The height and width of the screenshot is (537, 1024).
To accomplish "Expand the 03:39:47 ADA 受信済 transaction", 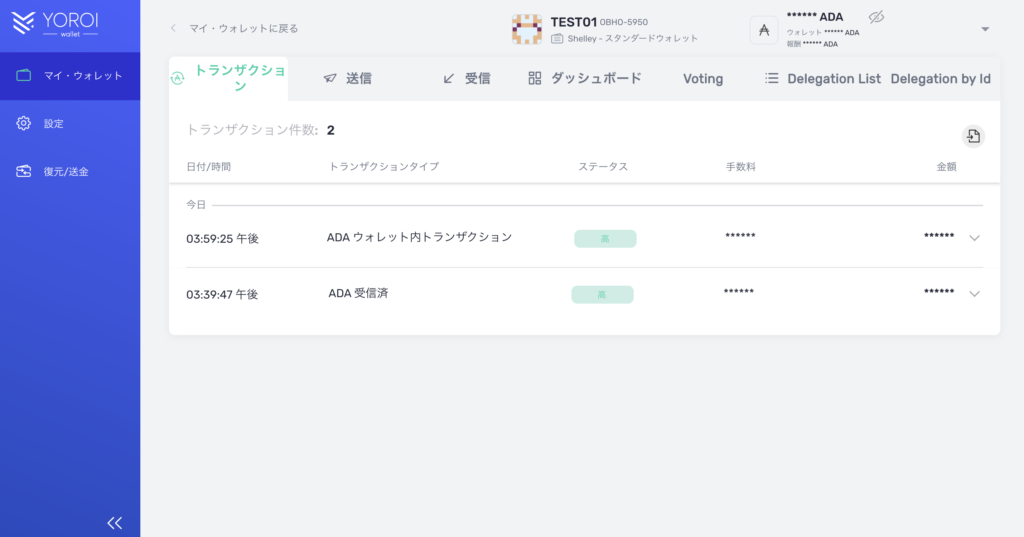I will pyautogui.click(x=975, y=294).
